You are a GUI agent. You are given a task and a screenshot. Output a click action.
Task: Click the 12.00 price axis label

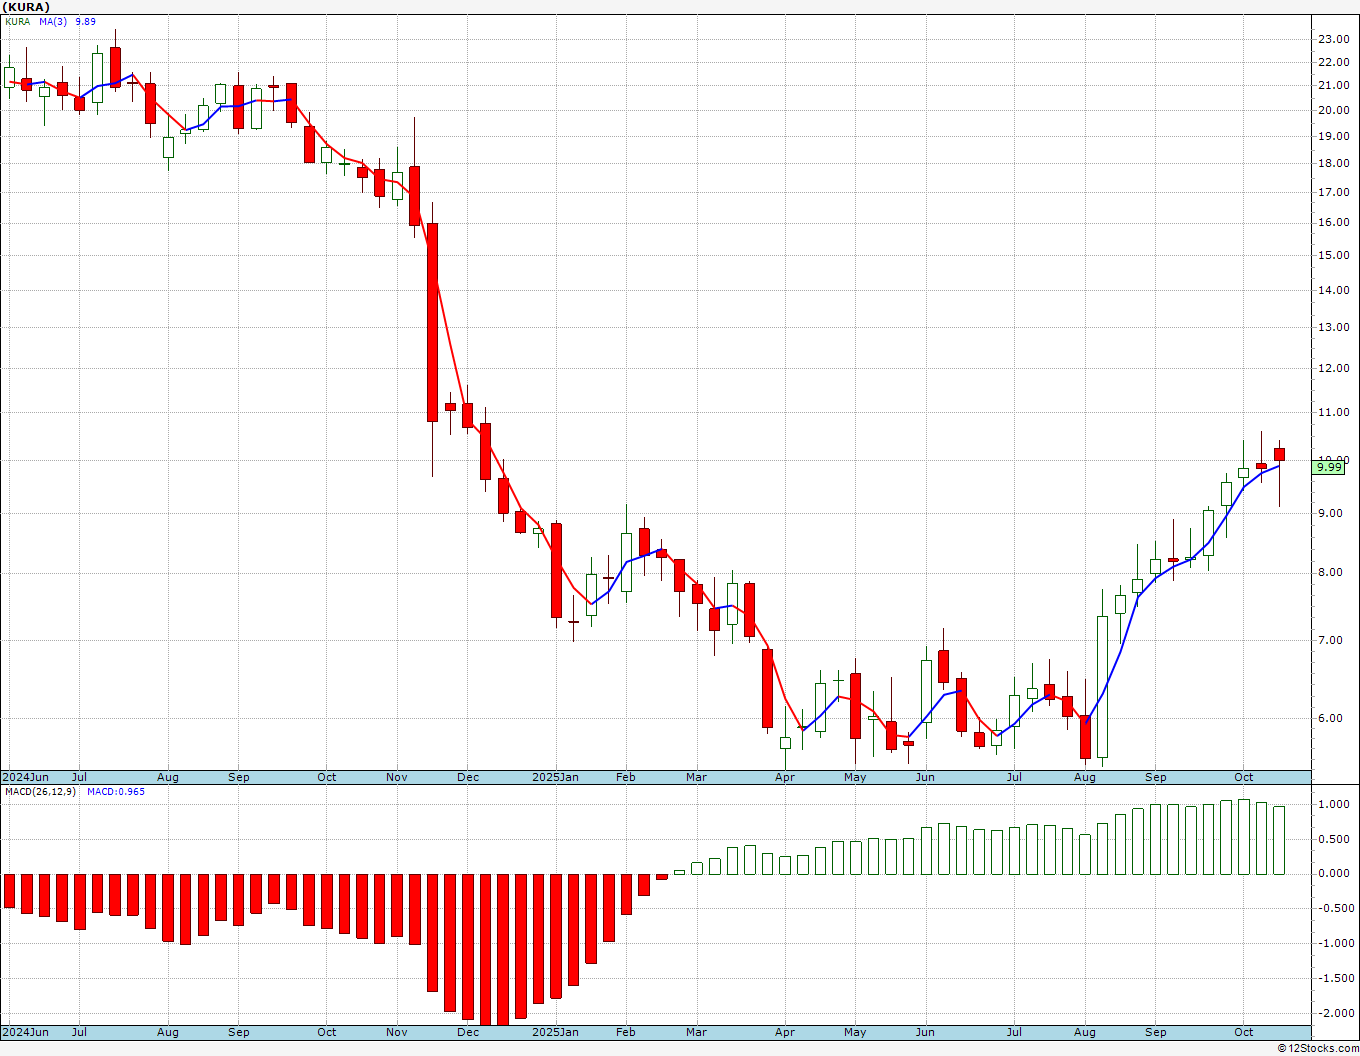tap(1332, 368)
